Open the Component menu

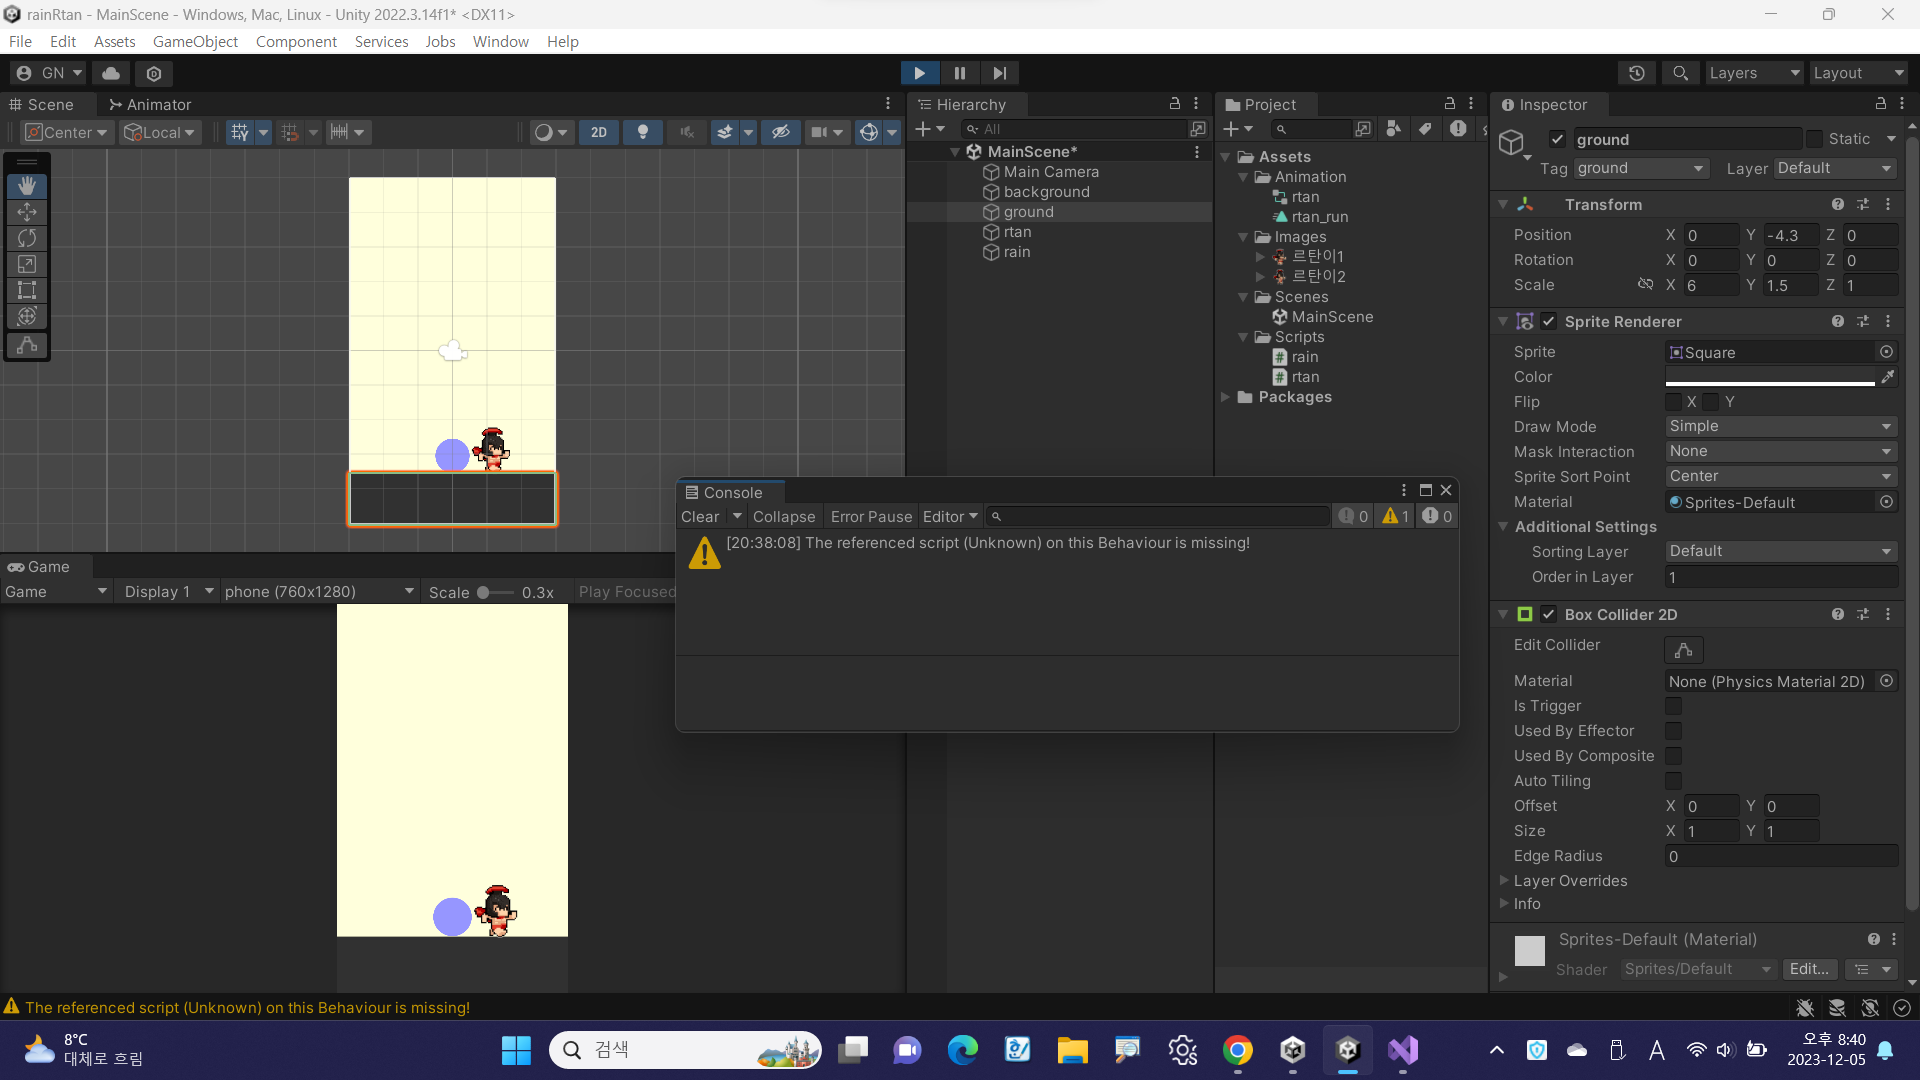click(296, 41)
